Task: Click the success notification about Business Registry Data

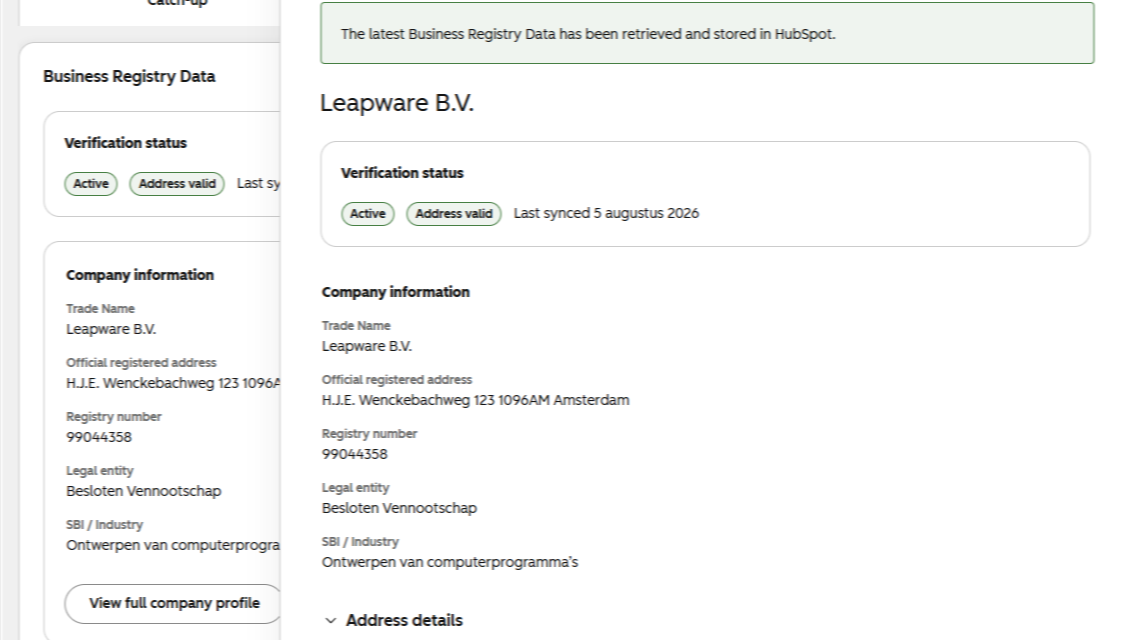Action: tap(707, 33)
